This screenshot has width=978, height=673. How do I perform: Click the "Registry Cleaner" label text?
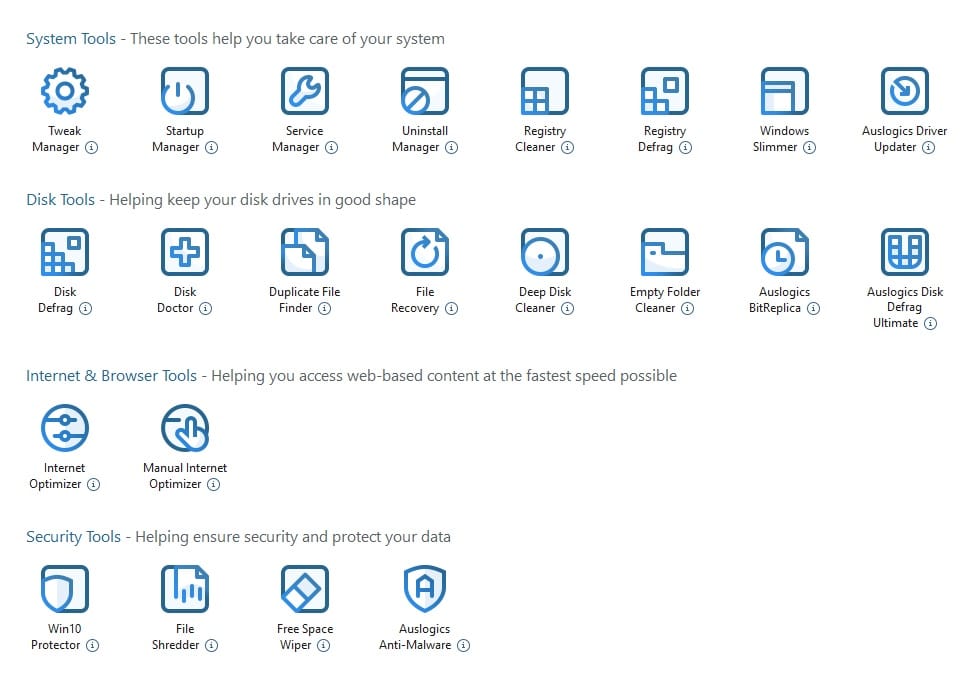[x=540, y=139]
